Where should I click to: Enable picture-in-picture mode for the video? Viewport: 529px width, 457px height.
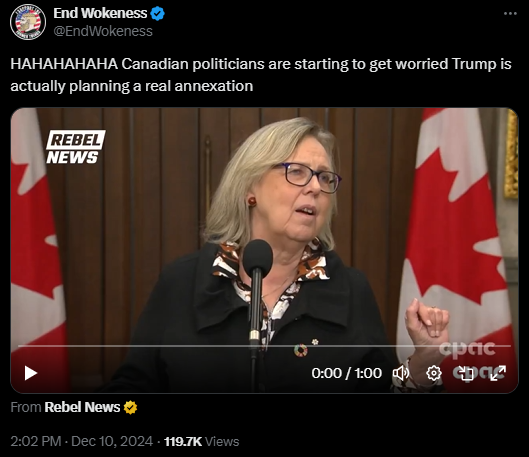(x=467, y=373)
